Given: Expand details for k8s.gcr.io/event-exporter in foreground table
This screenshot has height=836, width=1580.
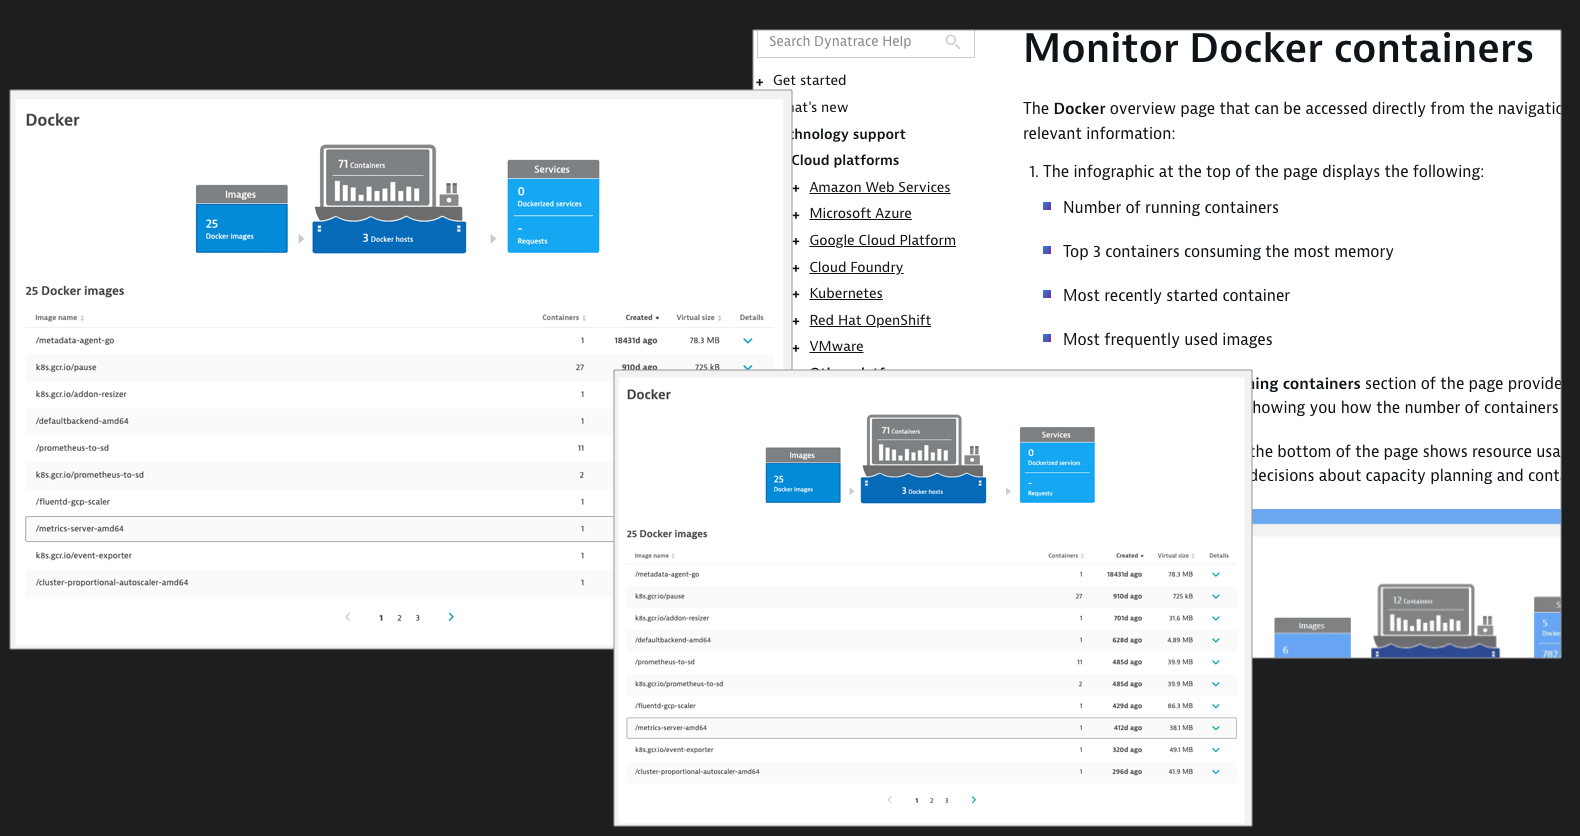Looking at the screenshot, I should coord(1216,750).
